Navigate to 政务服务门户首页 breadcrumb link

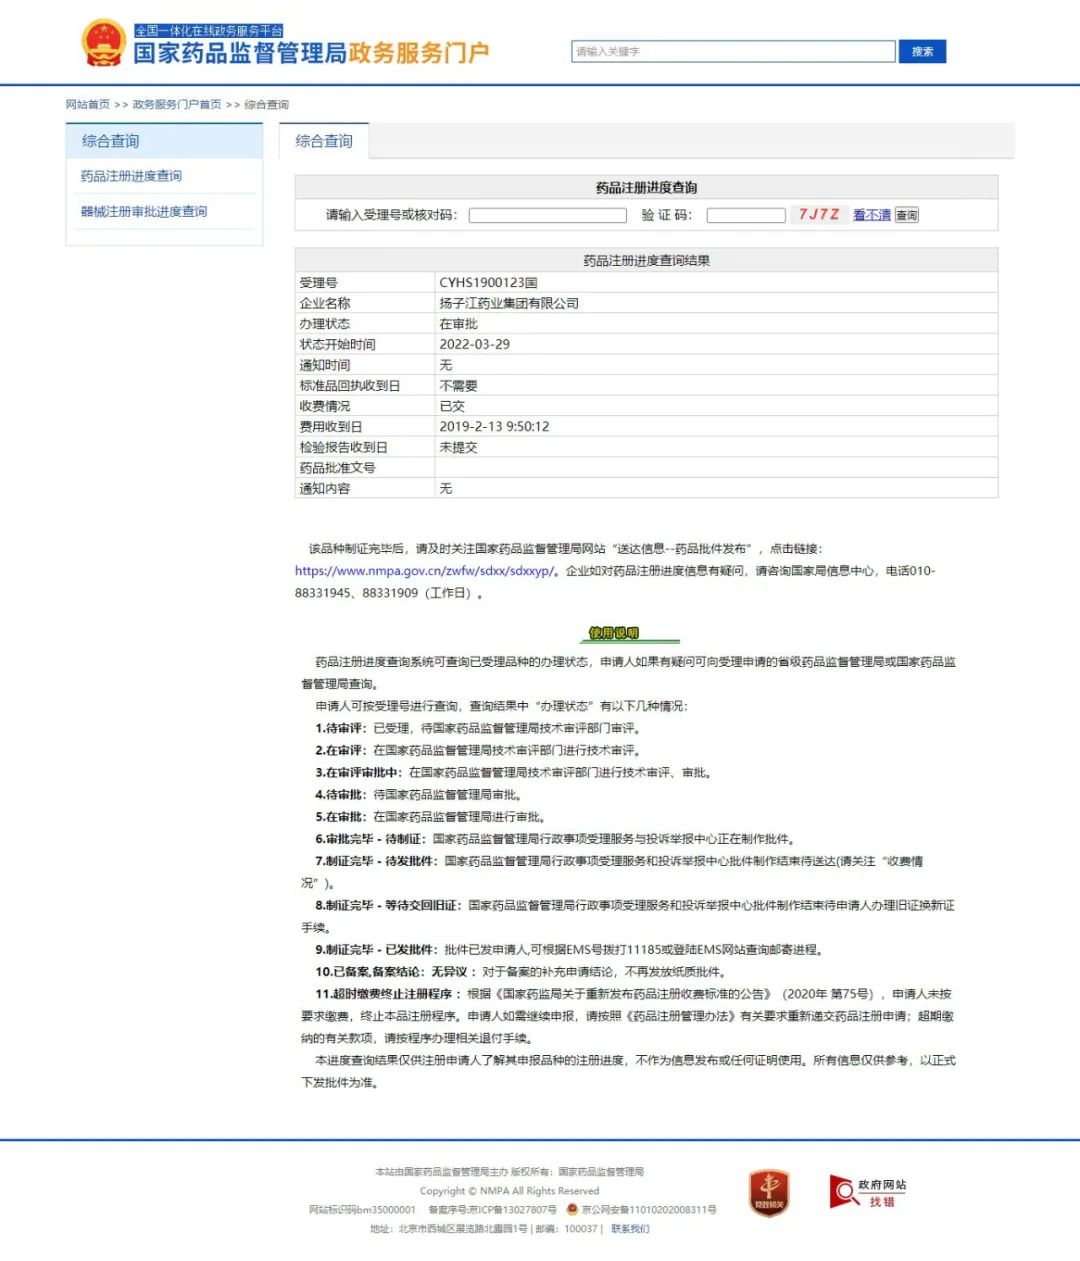[177, 104]
